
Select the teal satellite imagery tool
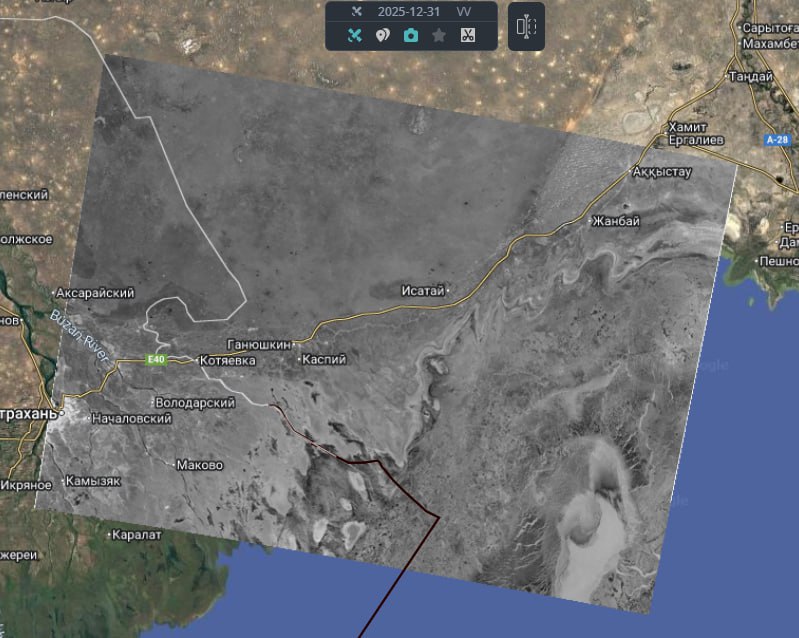[354, 35]
